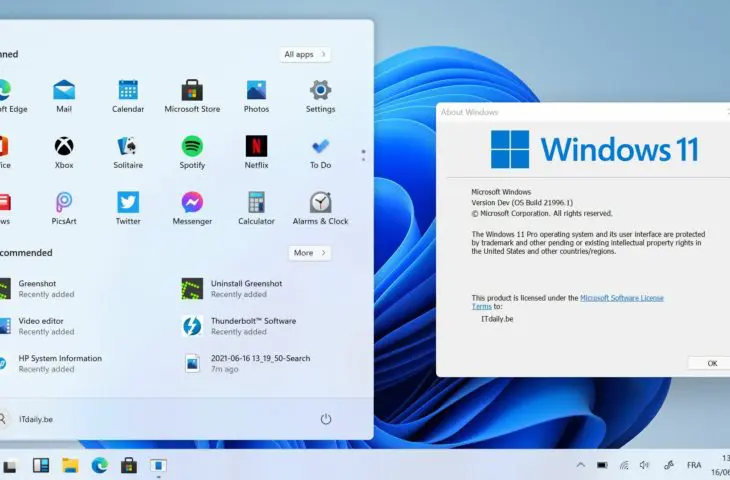This screenshot has height=480, width=730.
Task: Show hidden tray icons chevron
Action: click(581, 465)
